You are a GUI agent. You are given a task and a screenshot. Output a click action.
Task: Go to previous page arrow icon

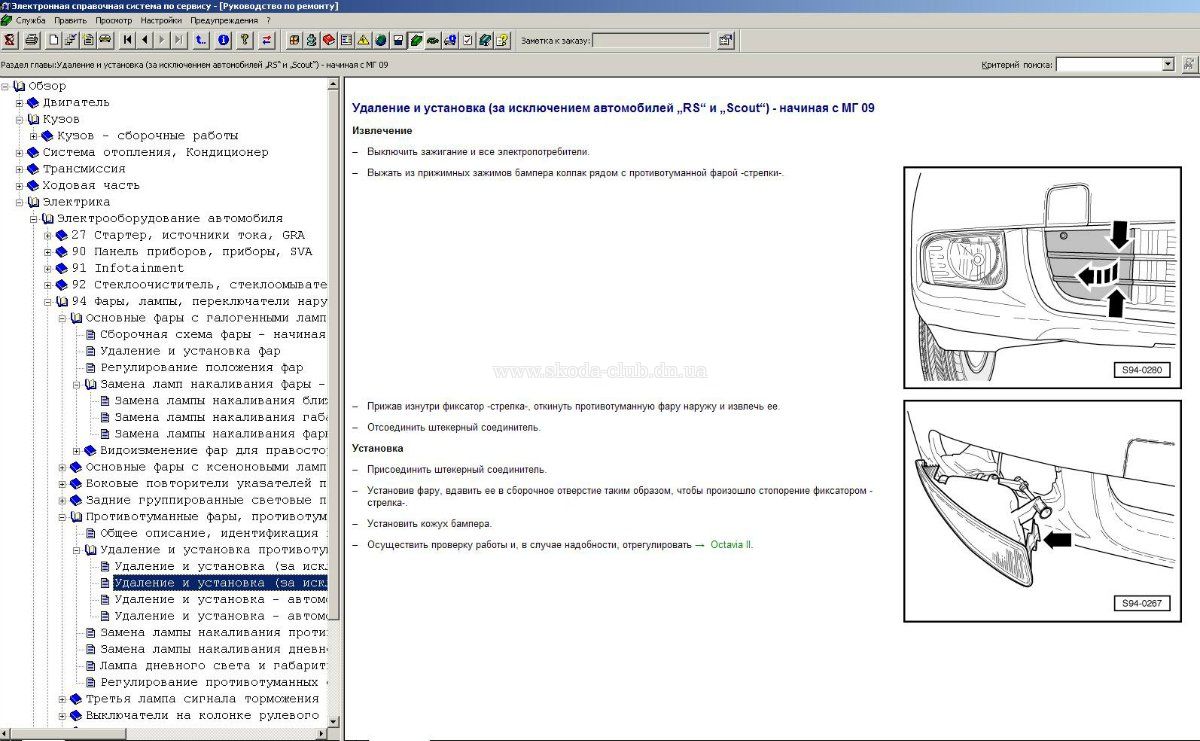(145, 40)
